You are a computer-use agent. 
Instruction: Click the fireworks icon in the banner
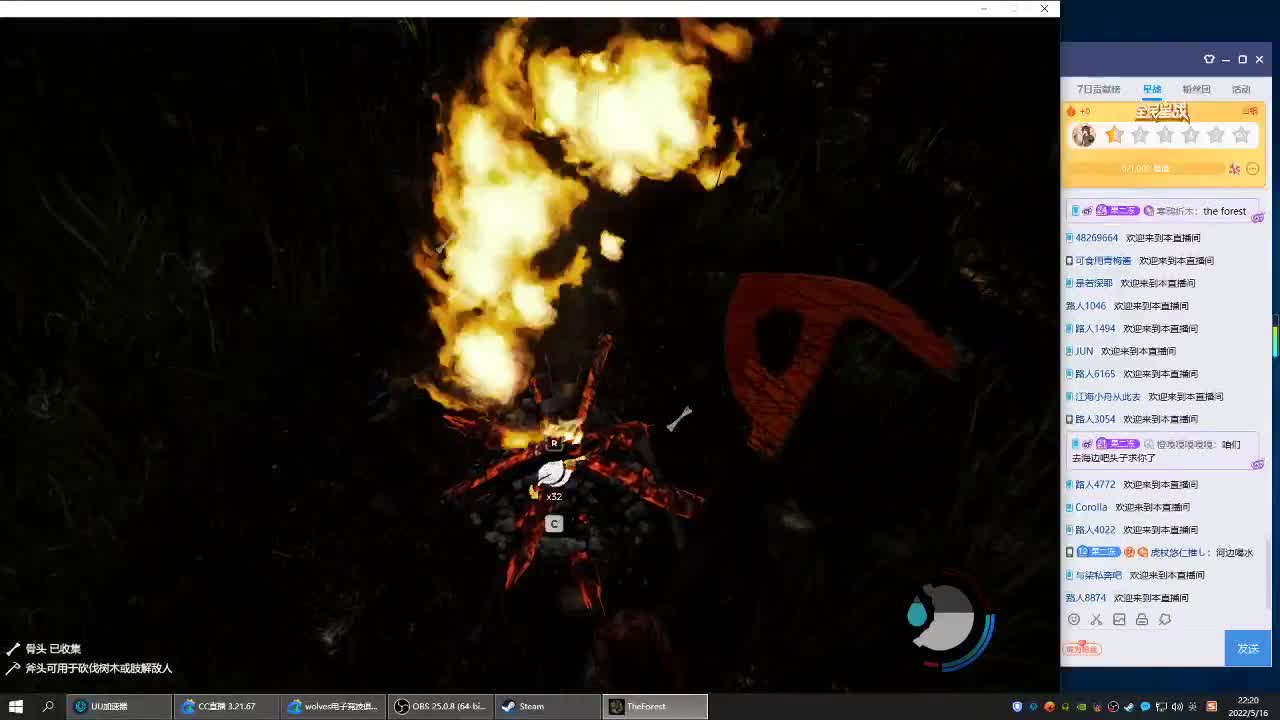(1235, 169)
